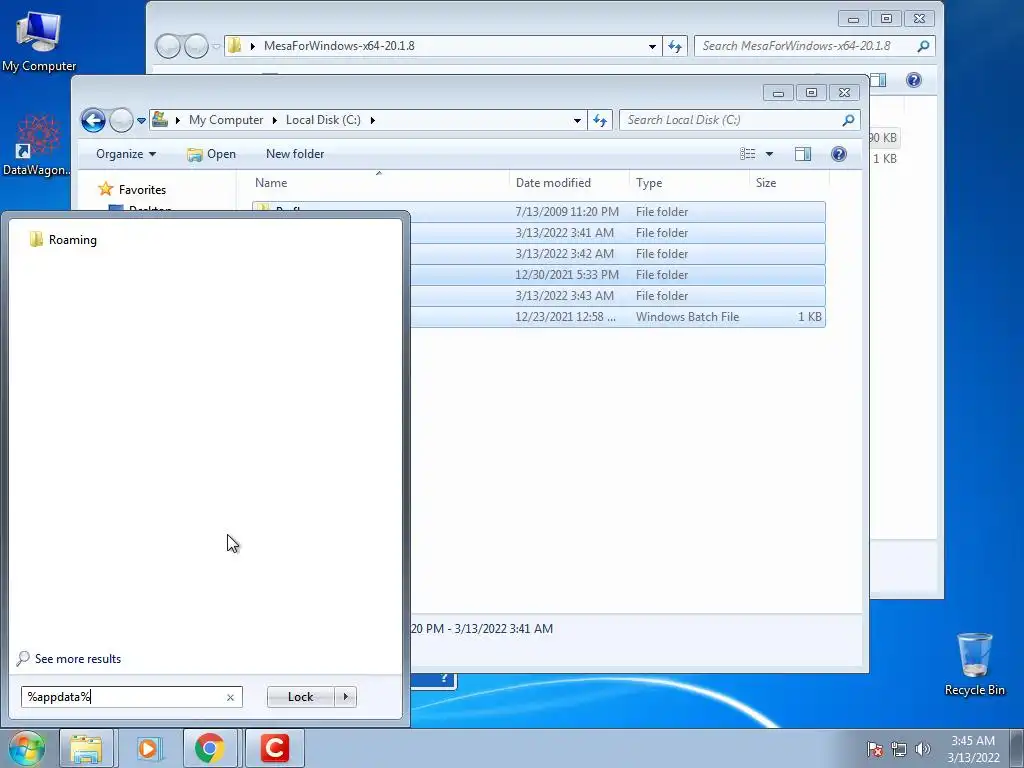Select the Windows Batch File row
Screen dimensions: 1024x768
pos(618,317)
